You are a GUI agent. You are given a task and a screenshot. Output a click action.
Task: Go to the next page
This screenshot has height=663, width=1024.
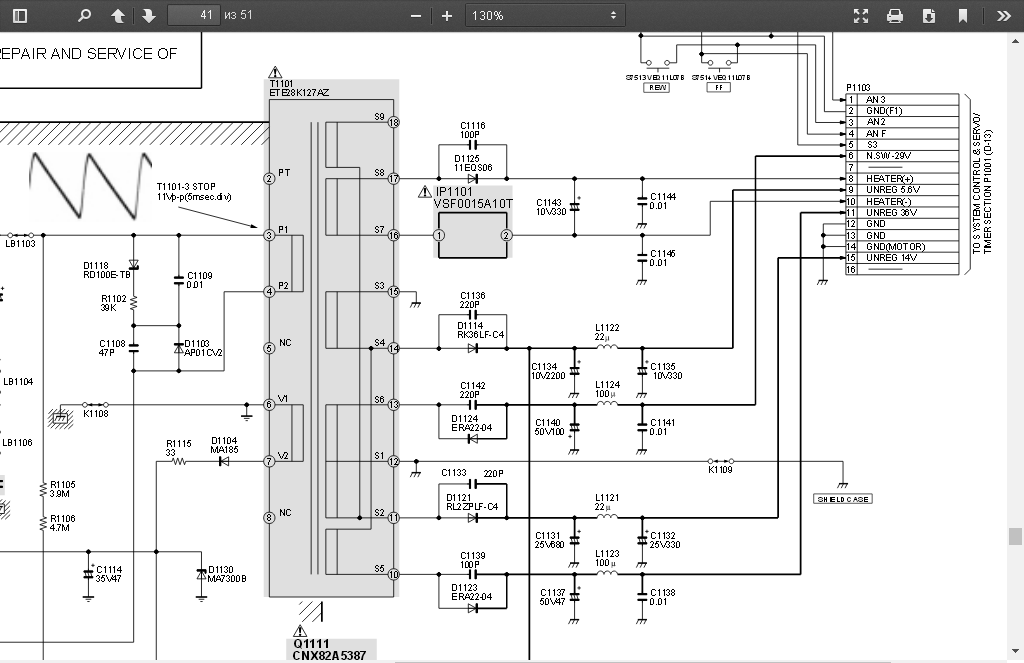[148, 16]
